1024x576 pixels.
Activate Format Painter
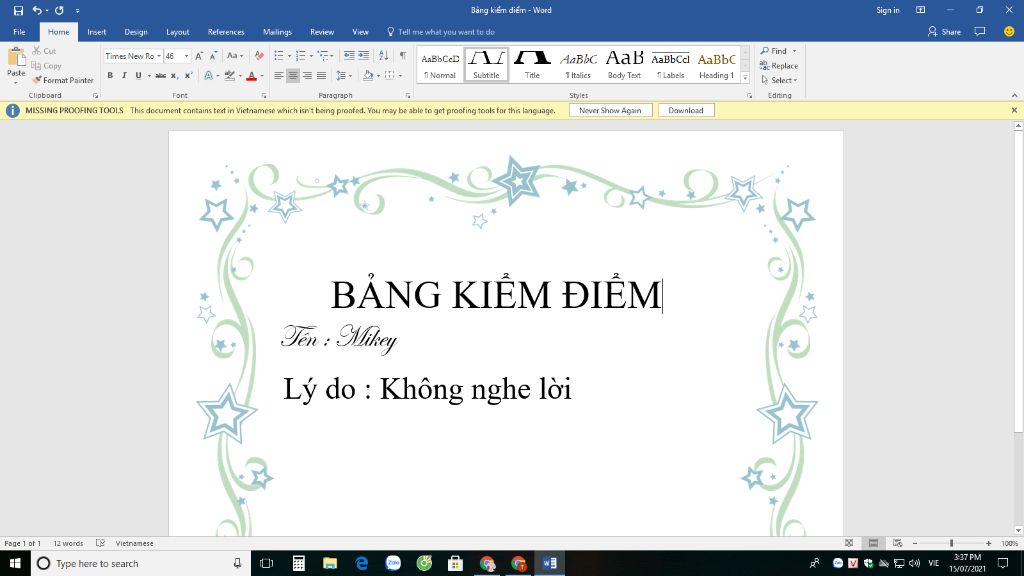[63, 80]
